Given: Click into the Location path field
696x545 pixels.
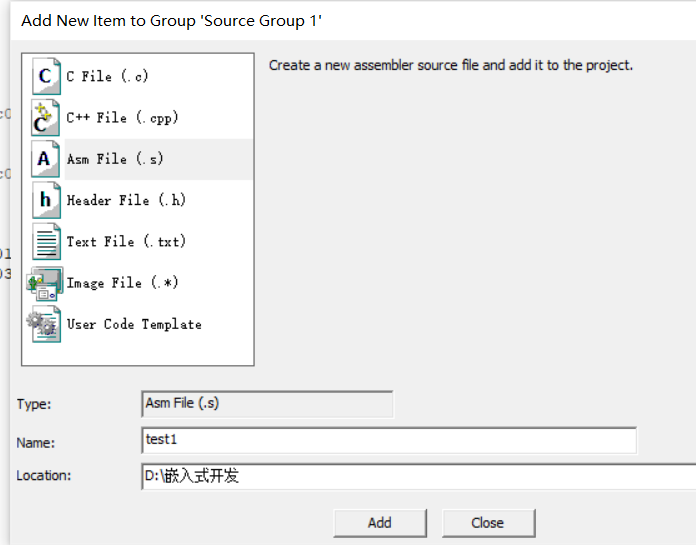Looking at the screenshot, I should [x=418, y=476].
